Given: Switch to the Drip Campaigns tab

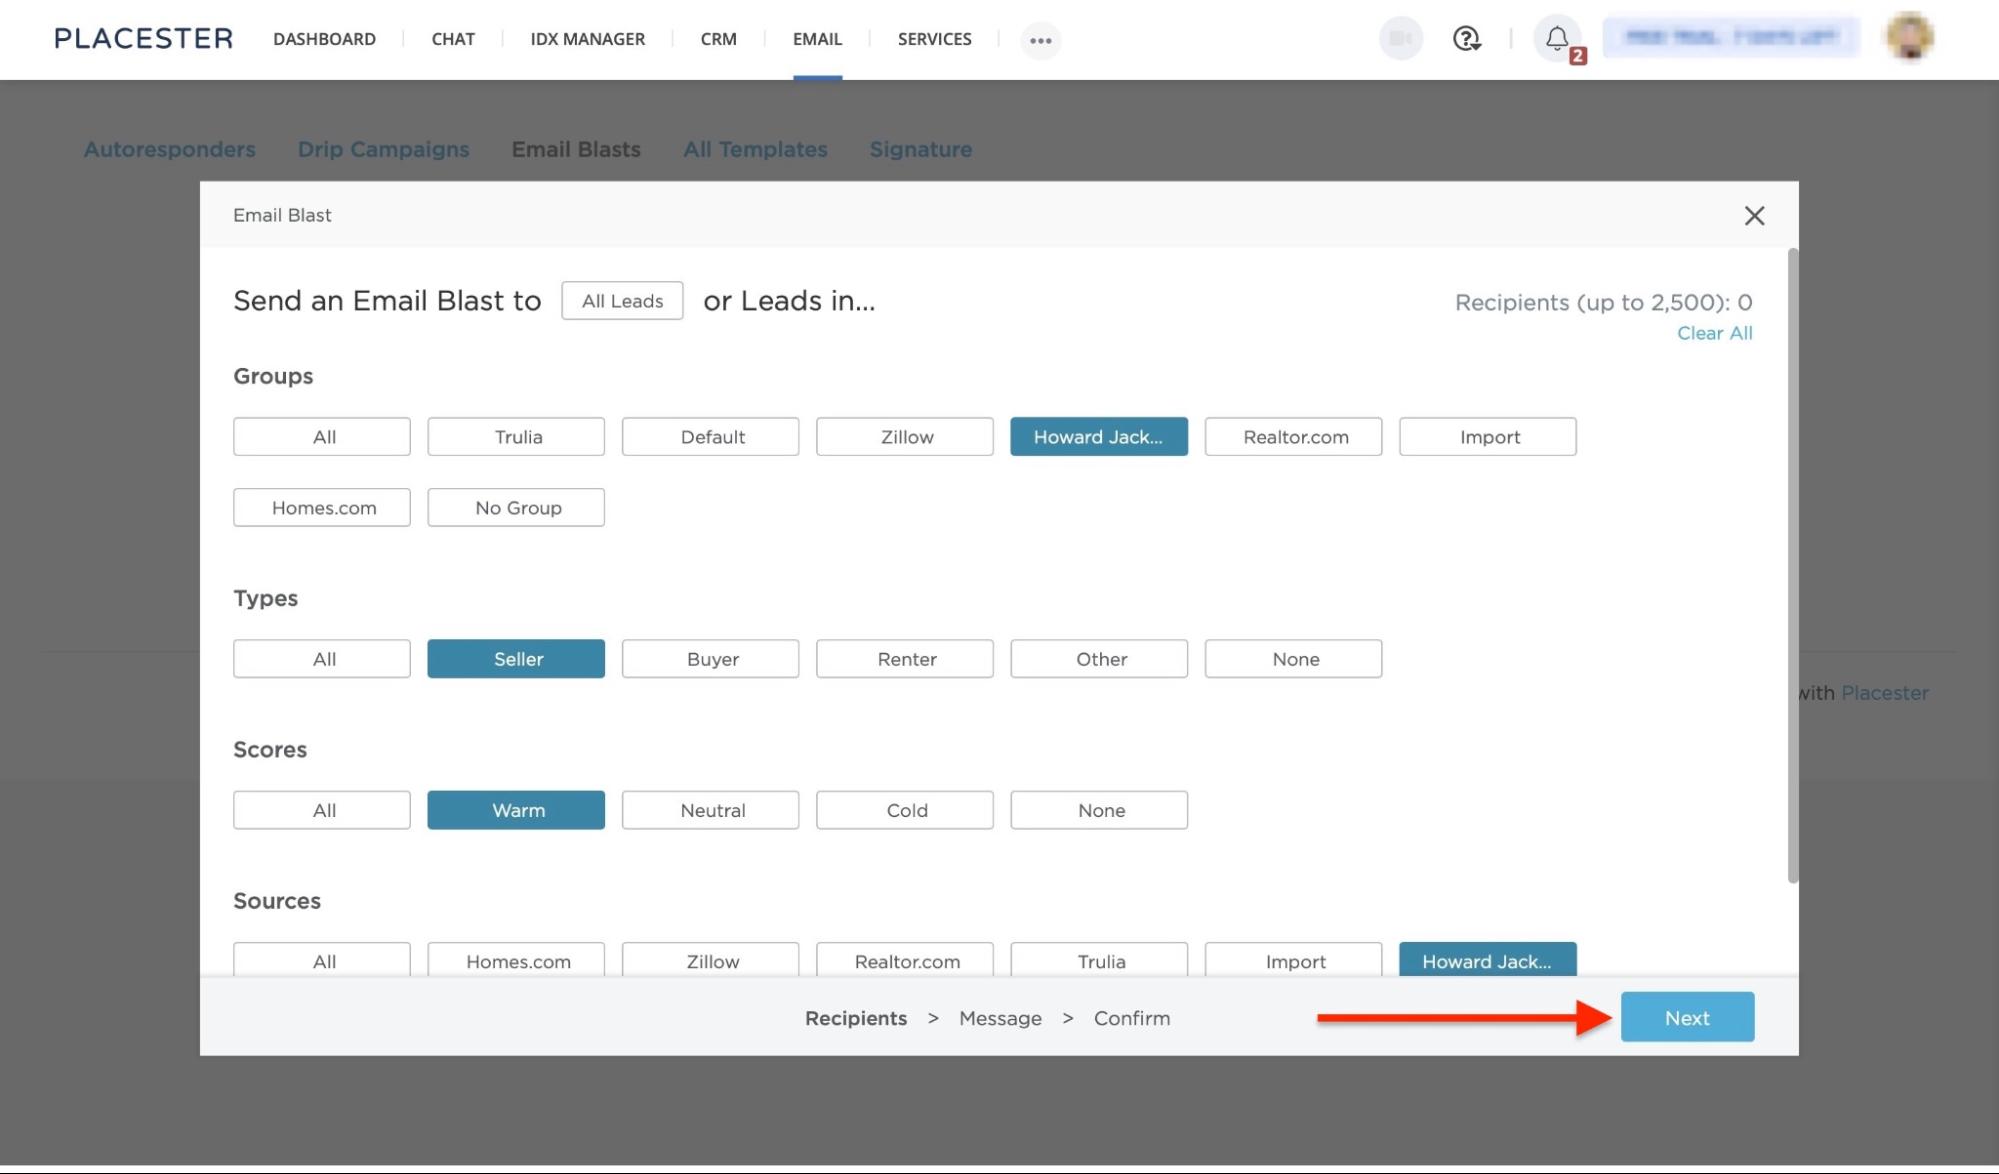Looking at the screenshot, I should tap(384, 148).
